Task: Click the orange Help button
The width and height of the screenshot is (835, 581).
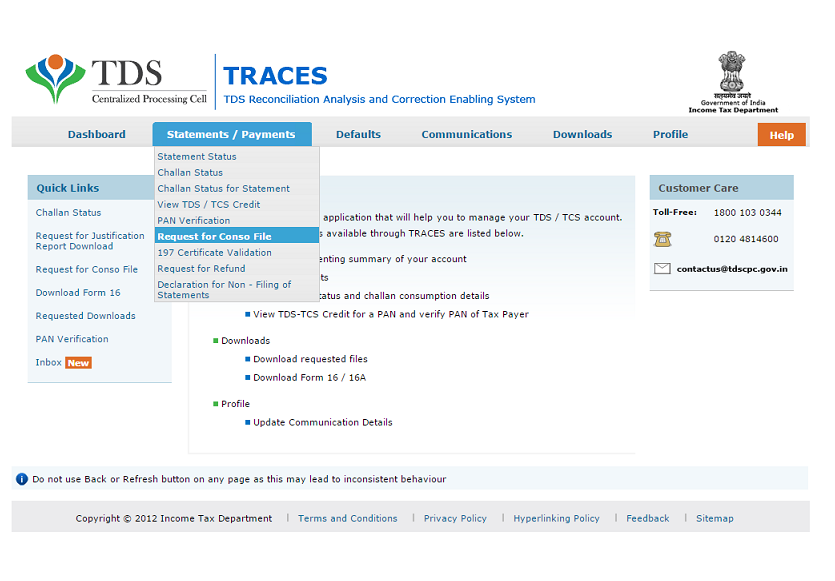Action: 781,134
